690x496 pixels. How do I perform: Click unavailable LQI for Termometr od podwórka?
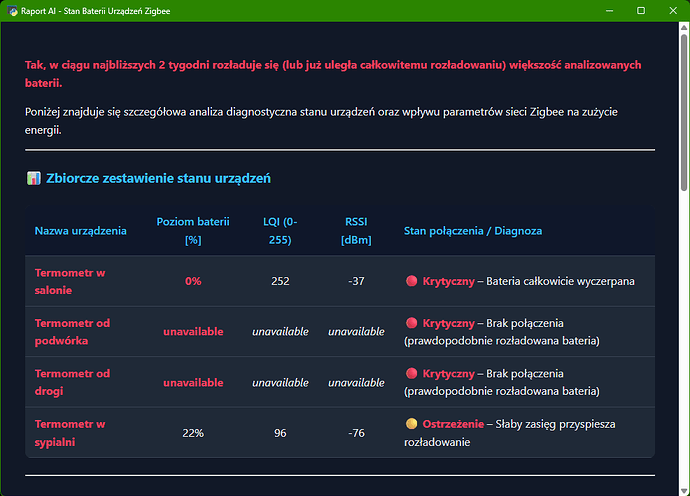(x=280, y=331)
